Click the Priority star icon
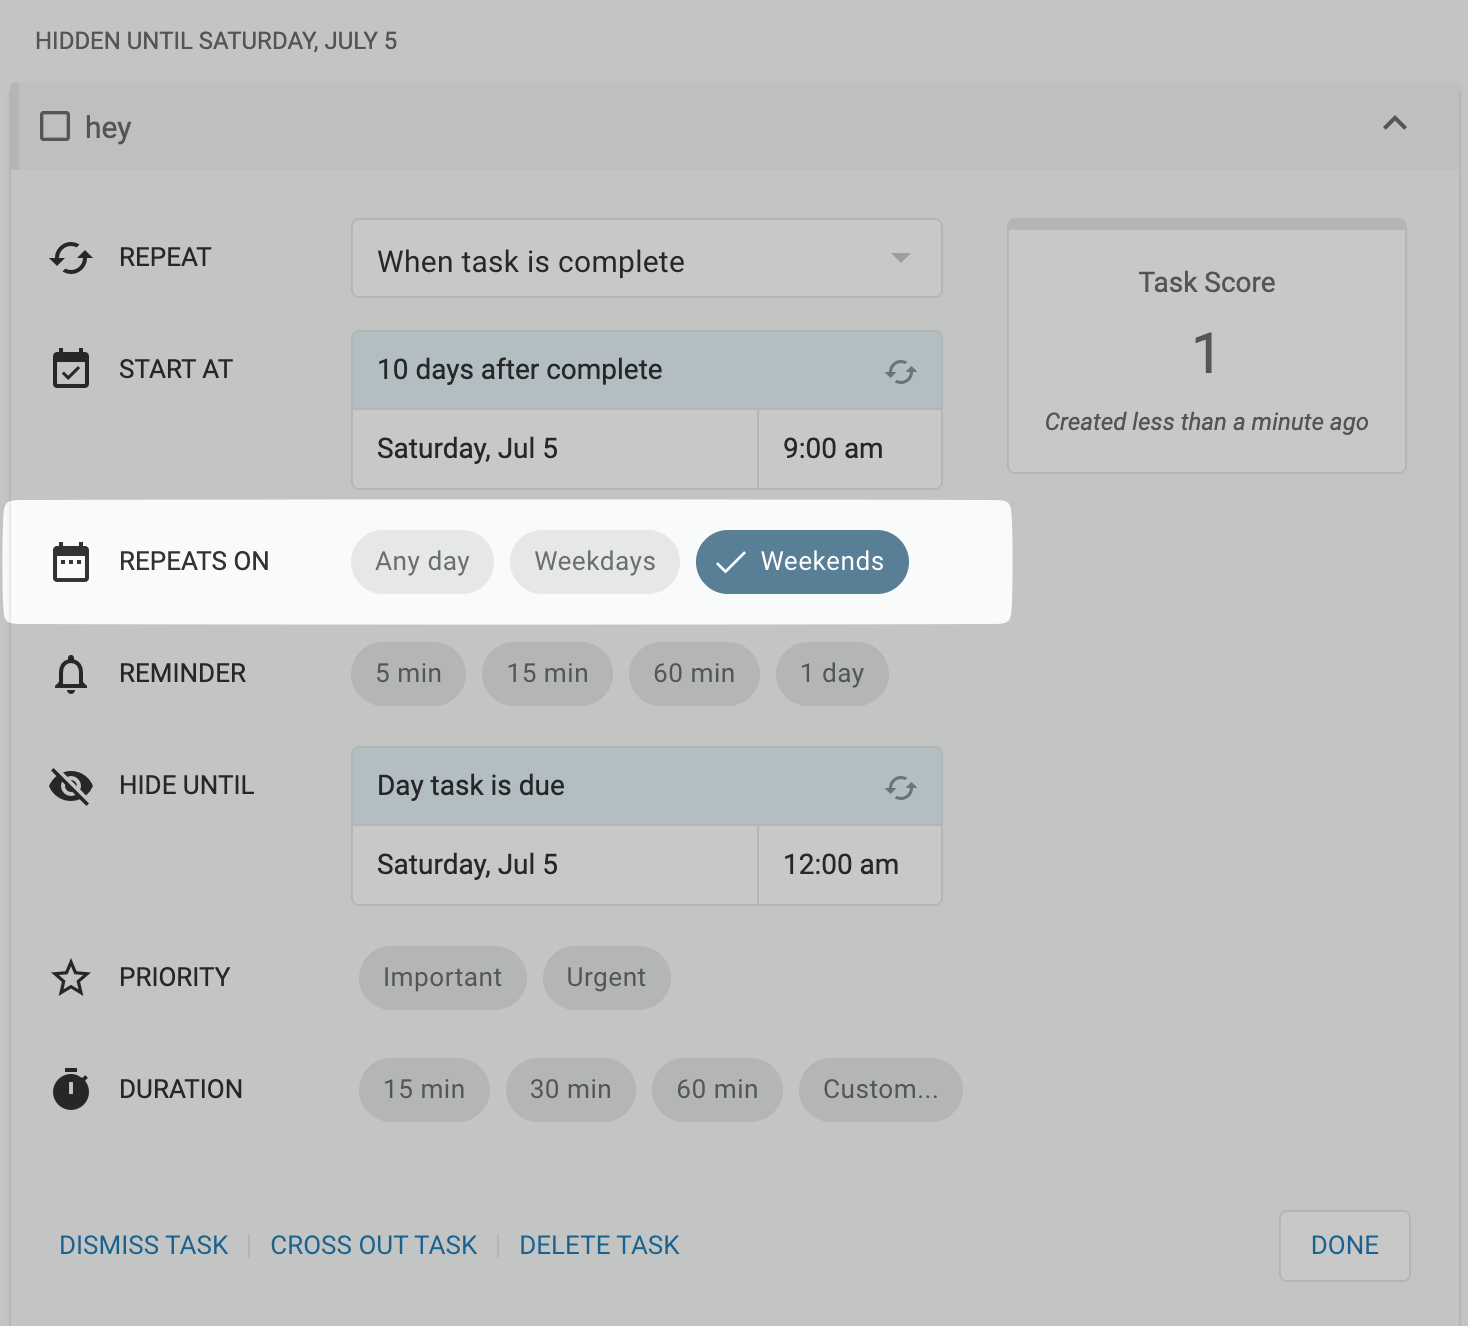Screen dimensions: 1468x1326 pos(71,978)
